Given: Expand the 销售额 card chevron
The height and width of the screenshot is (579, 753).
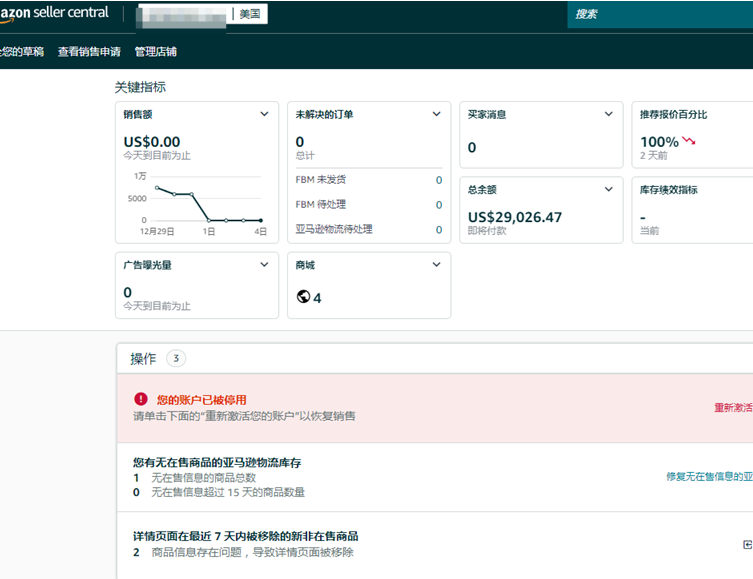Looking at the screenshot, I should (x=264, y=114).
